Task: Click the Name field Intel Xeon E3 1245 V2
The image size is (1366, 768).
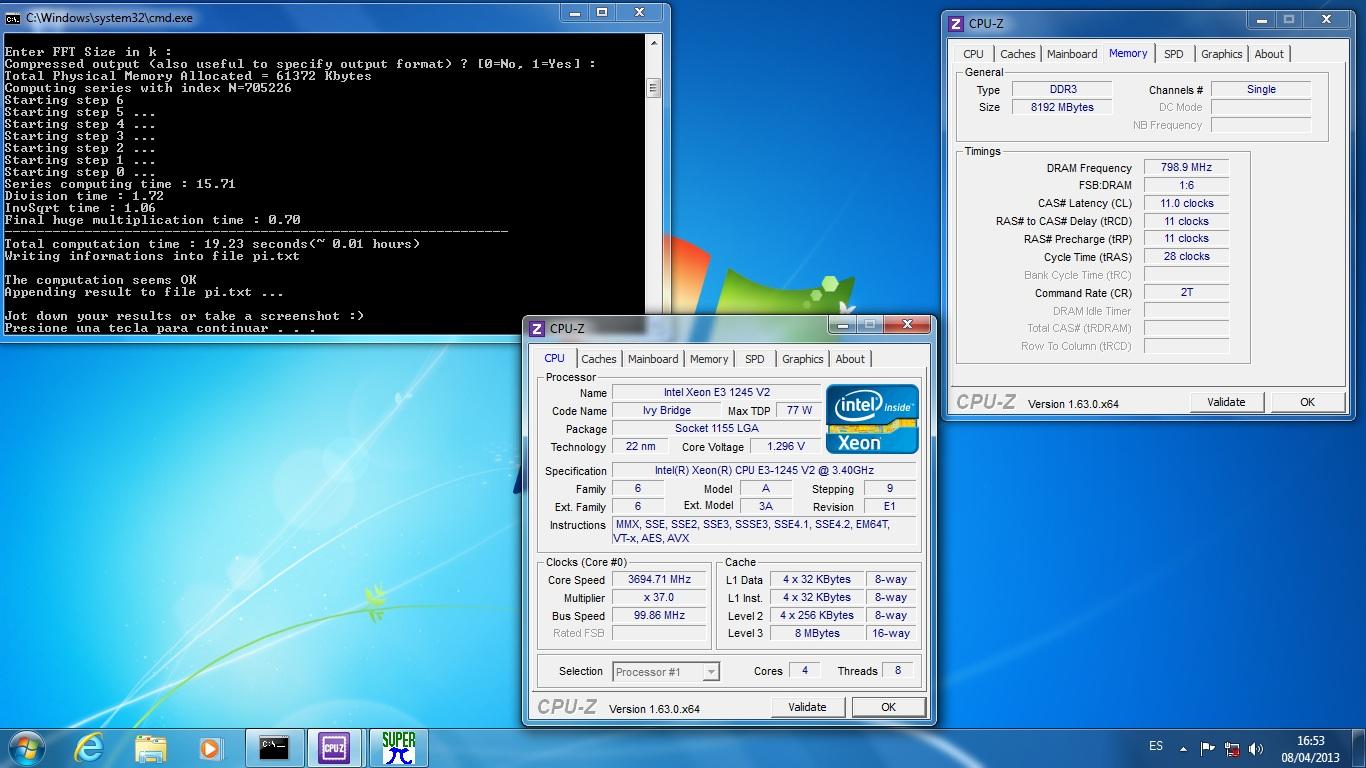Action: coord(717,393)
